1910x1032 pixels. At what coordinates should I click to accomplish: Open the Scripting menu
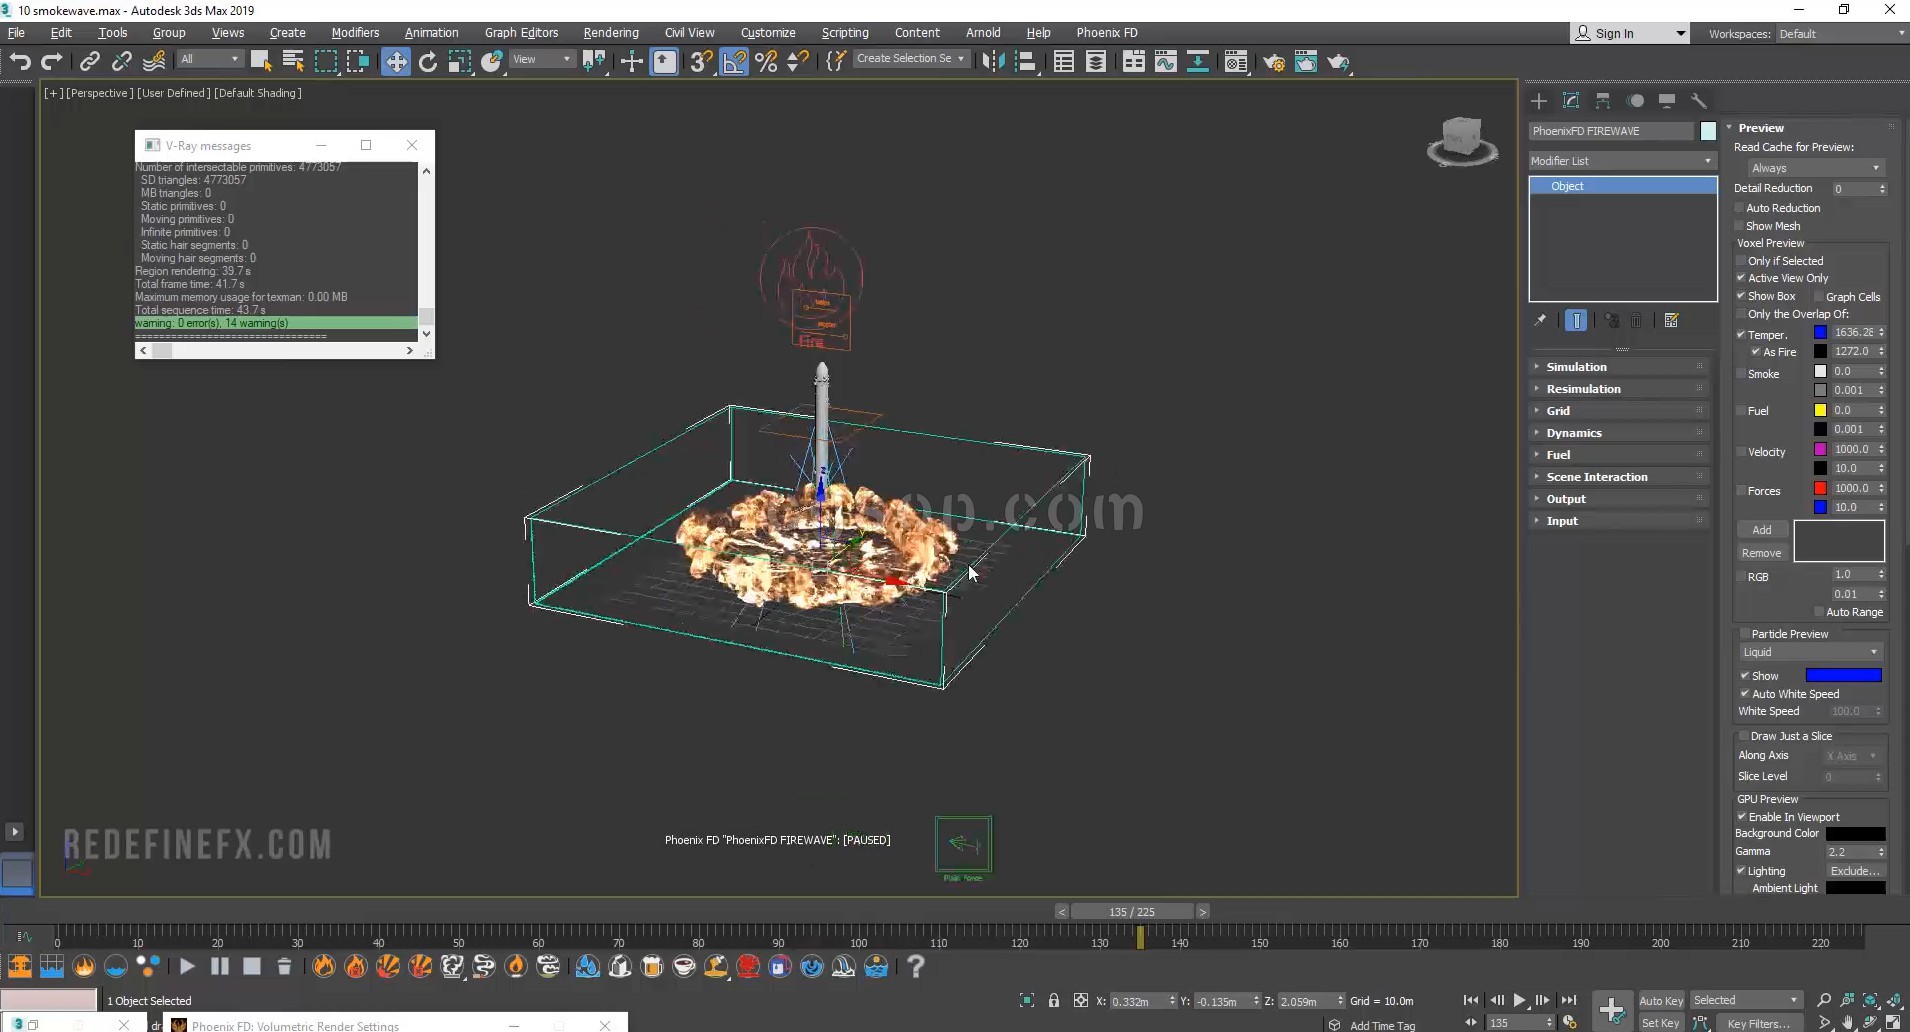click(845, 33)
